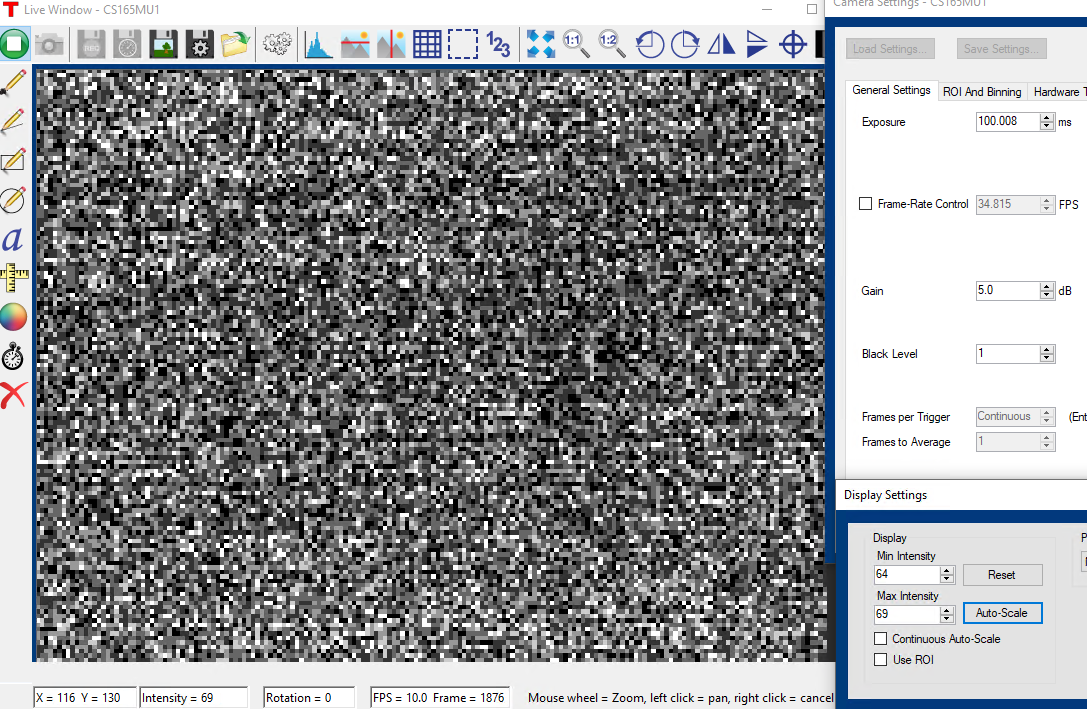The width and height of the screenshot is (1087, 709).
Task: Select the second pencil freehand tool
Action: 13,121
